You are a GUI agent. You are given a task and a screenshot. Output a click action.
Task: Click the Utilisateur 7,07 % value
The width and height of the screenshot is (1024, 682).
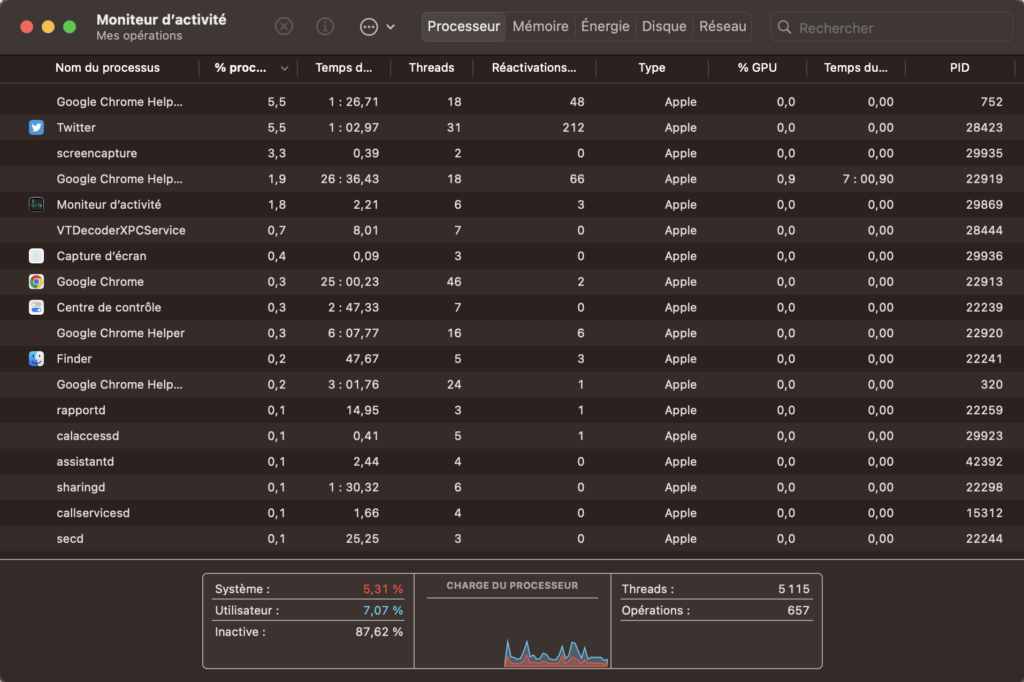click(x=383, y=610)
